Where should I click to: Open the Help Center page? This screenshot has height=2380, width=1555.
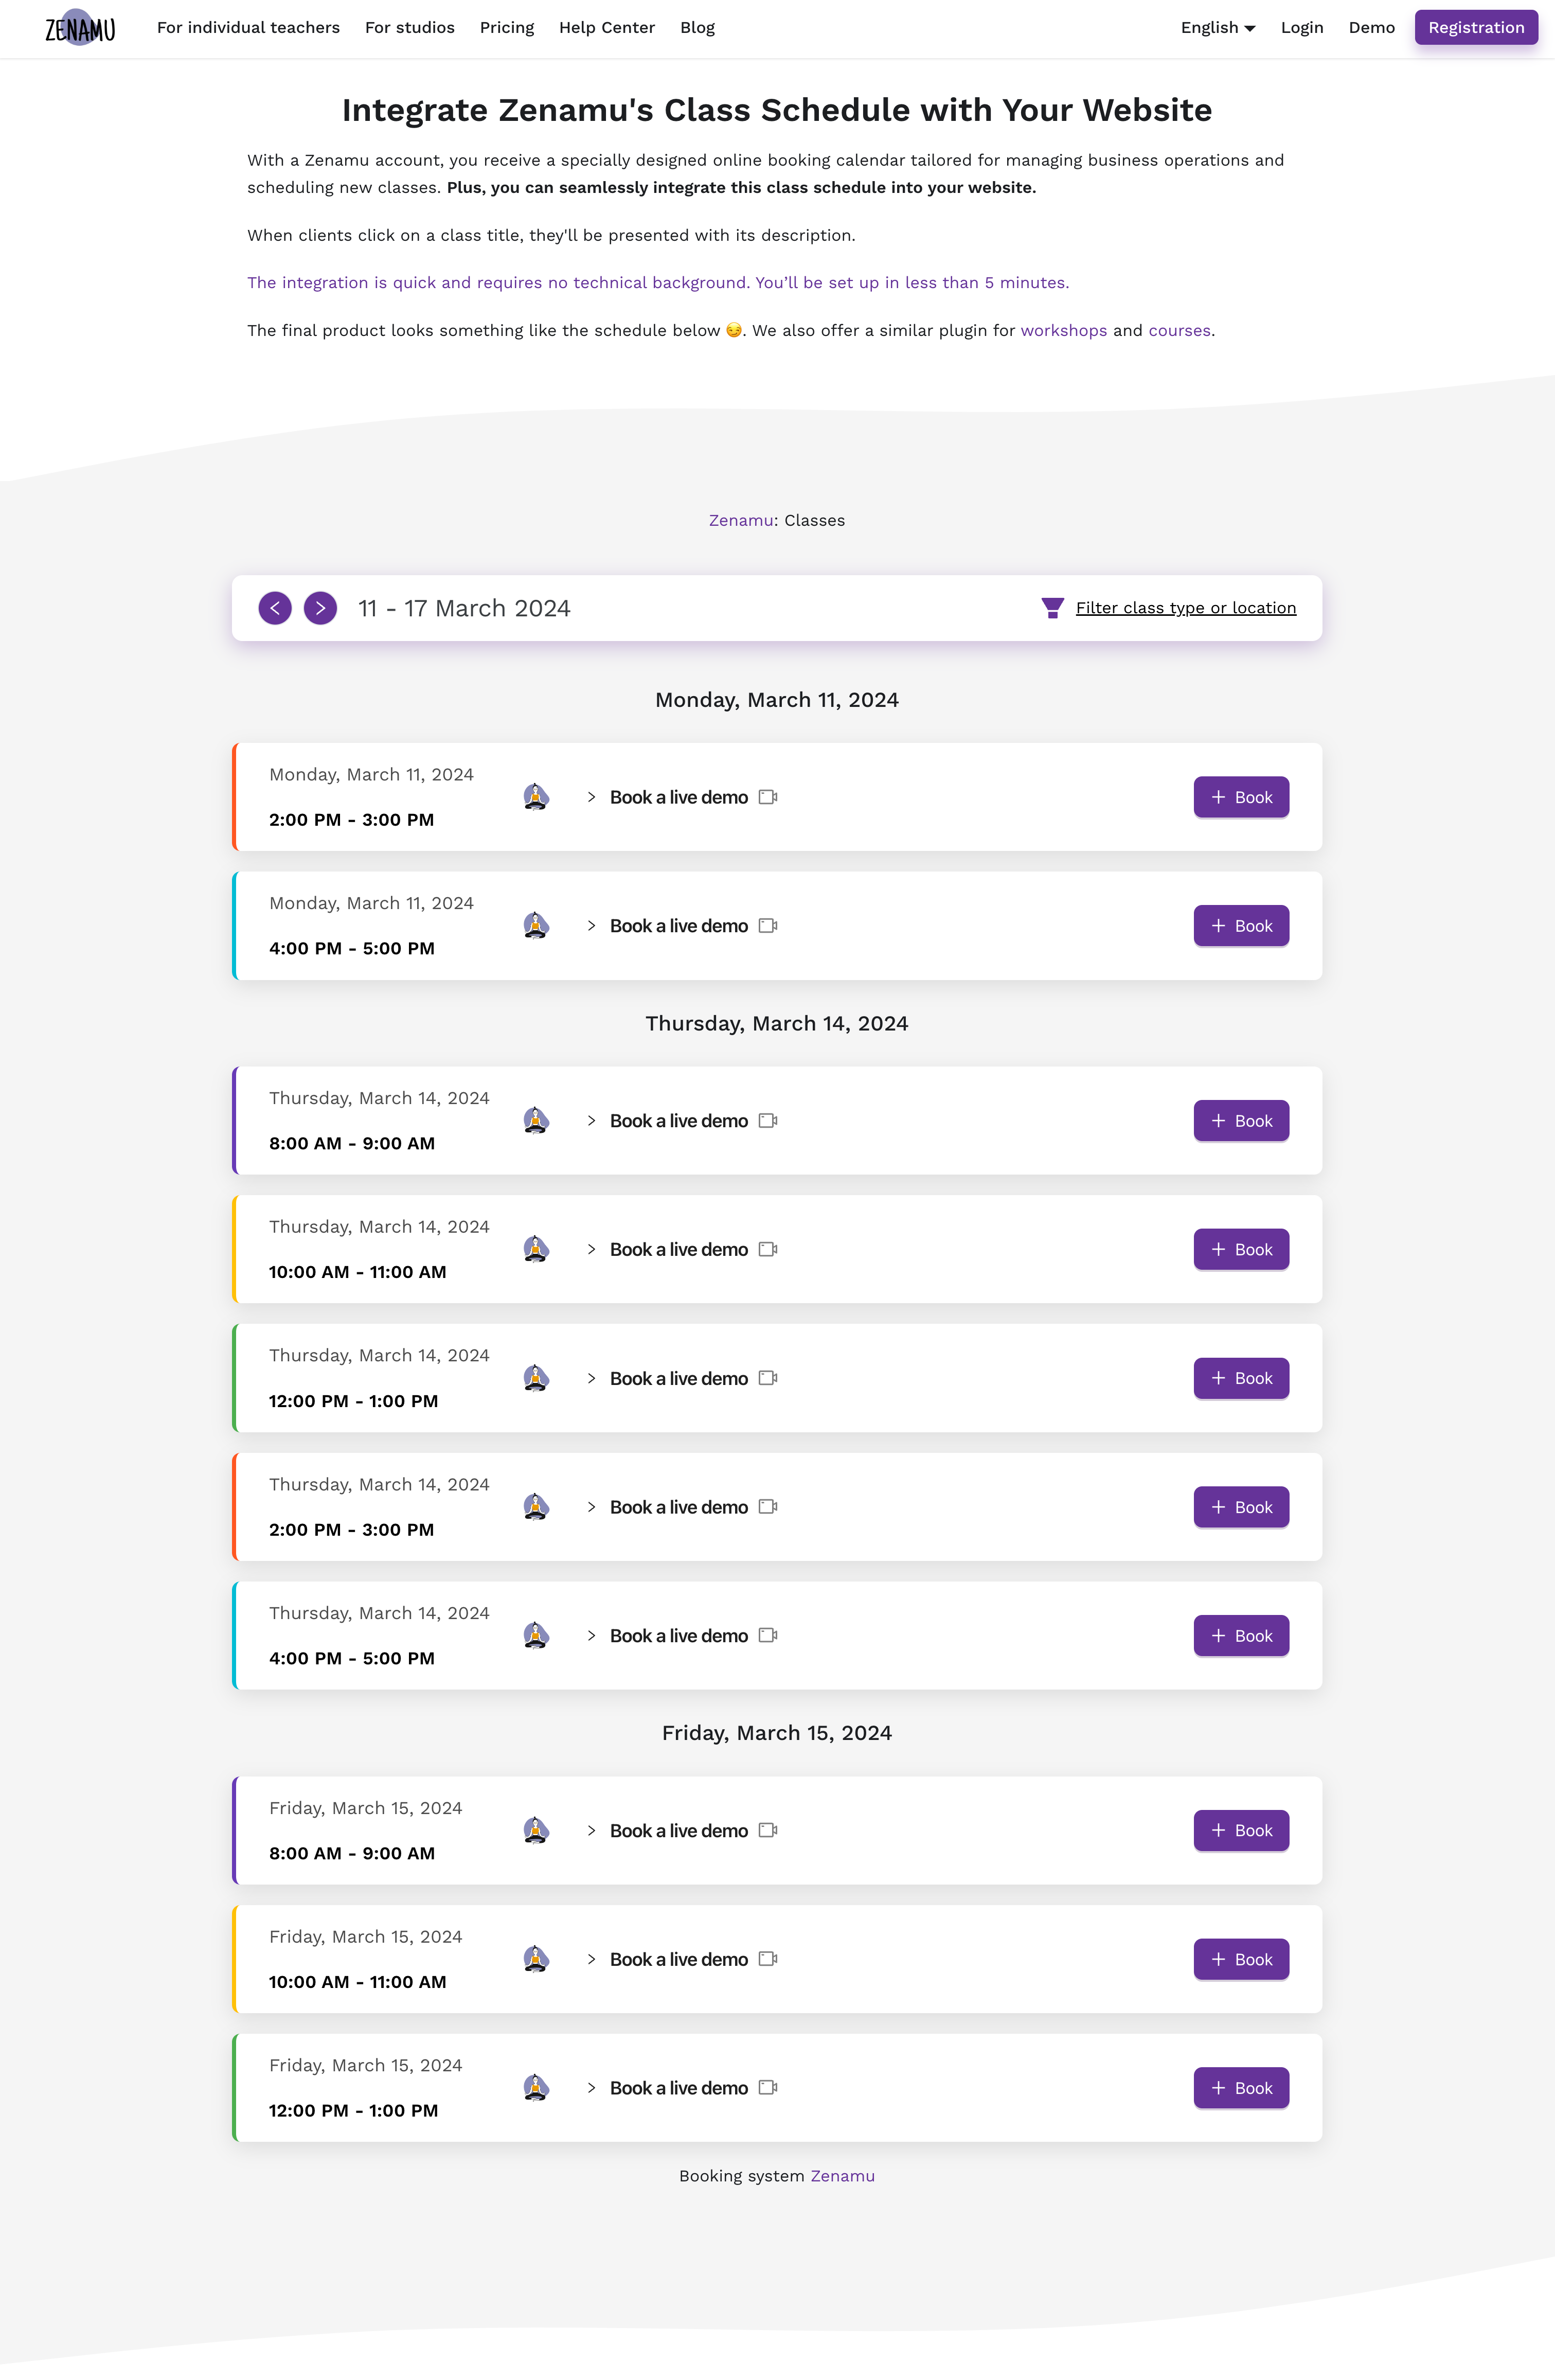pos(607,28)
